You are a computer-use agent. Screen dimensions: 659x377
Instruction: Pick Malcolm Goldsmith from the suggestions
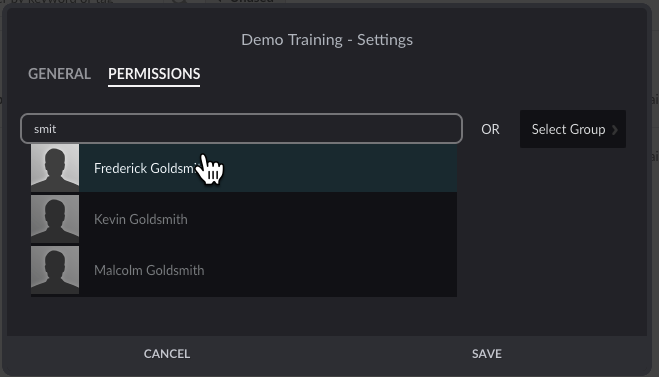[x=244, y=270]
